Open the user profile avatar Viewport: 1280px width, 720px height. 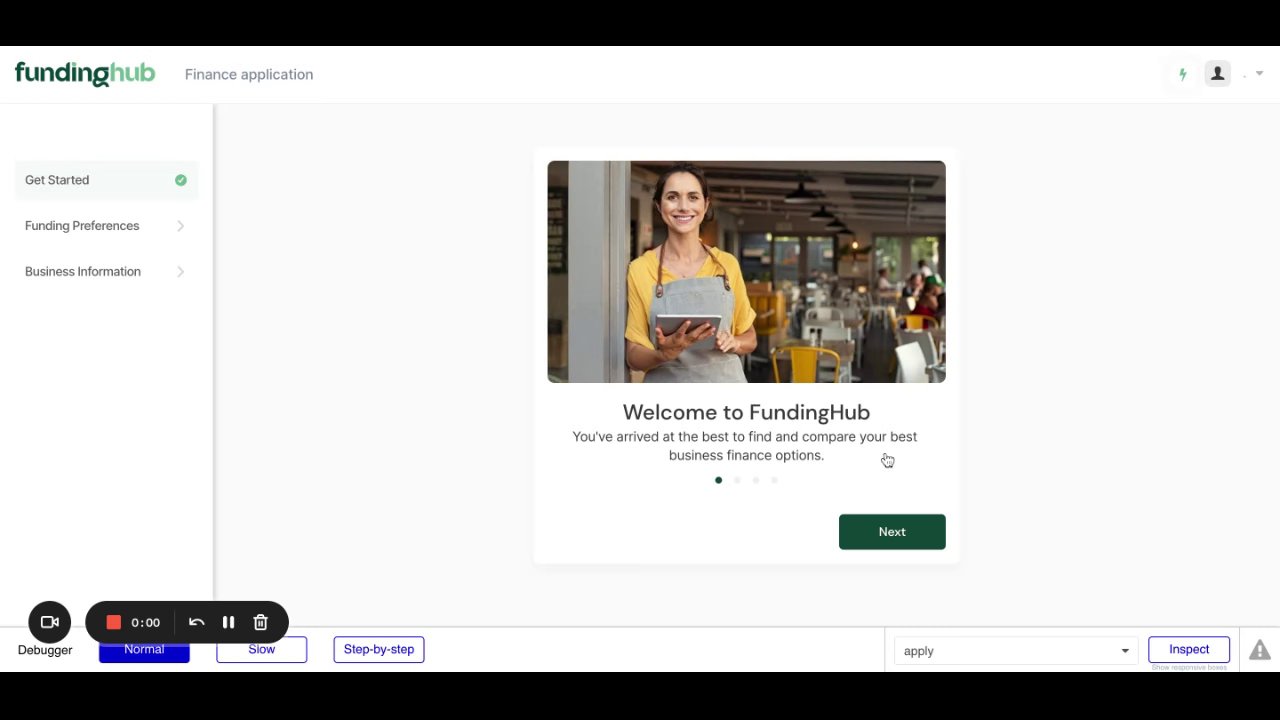pyautogui.click(x=1217, y=74)
